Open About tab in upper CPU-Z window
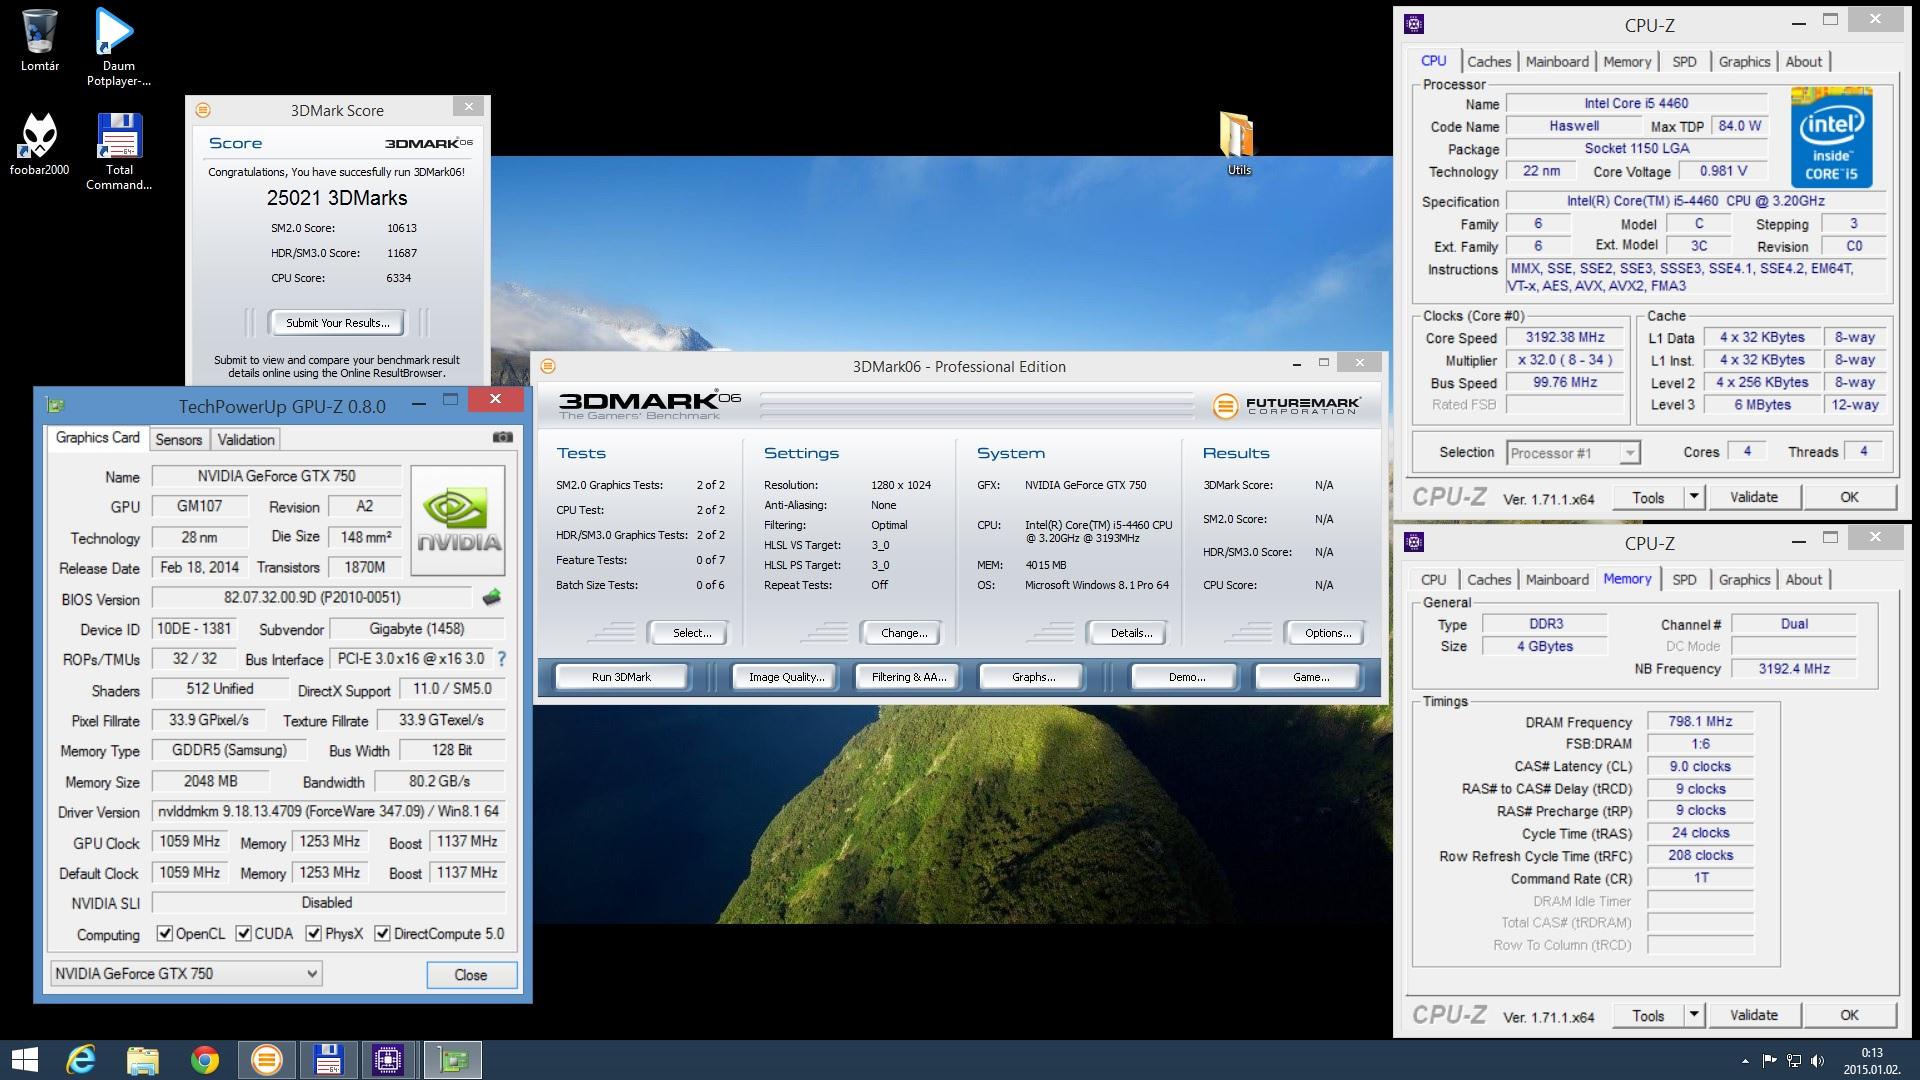This screenshot has height=1080, width=1920. [1804, 62]
